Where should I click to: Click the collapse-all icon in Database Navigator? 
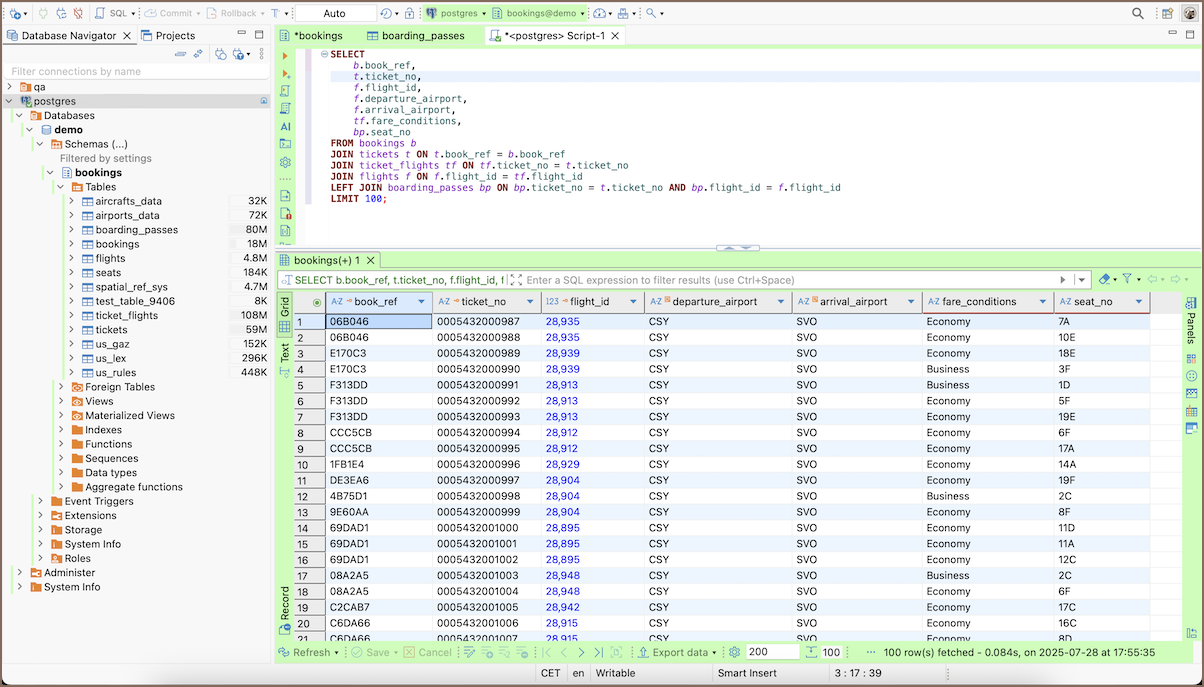[x=181, y=54]
